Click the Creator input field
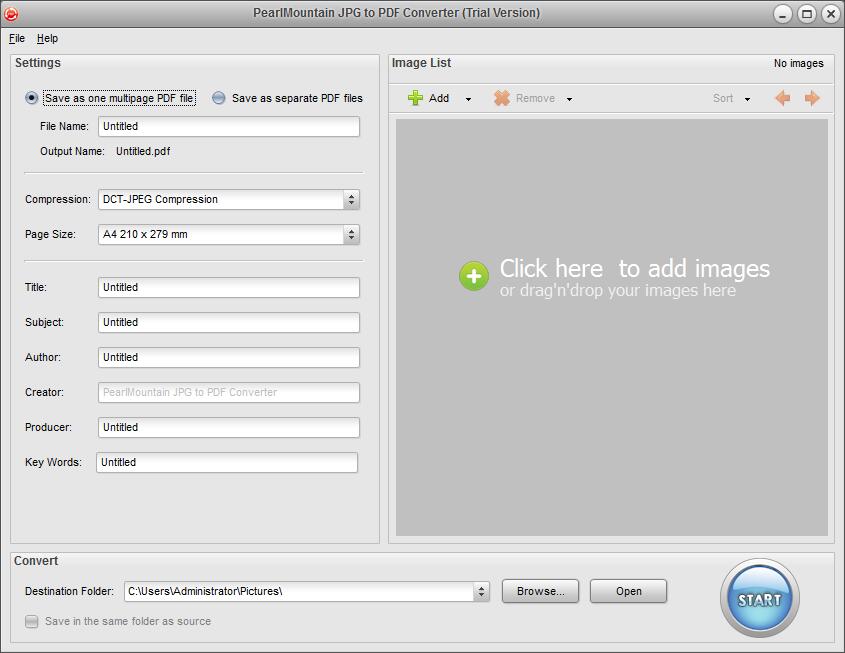 (229, 393)
